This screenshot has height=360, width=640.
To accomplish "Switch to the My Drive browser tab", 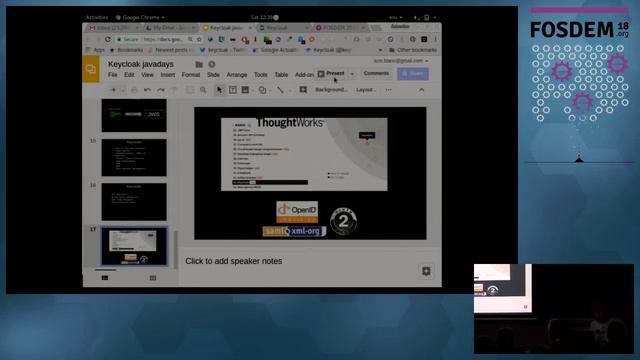I will [x=171, y=28].
